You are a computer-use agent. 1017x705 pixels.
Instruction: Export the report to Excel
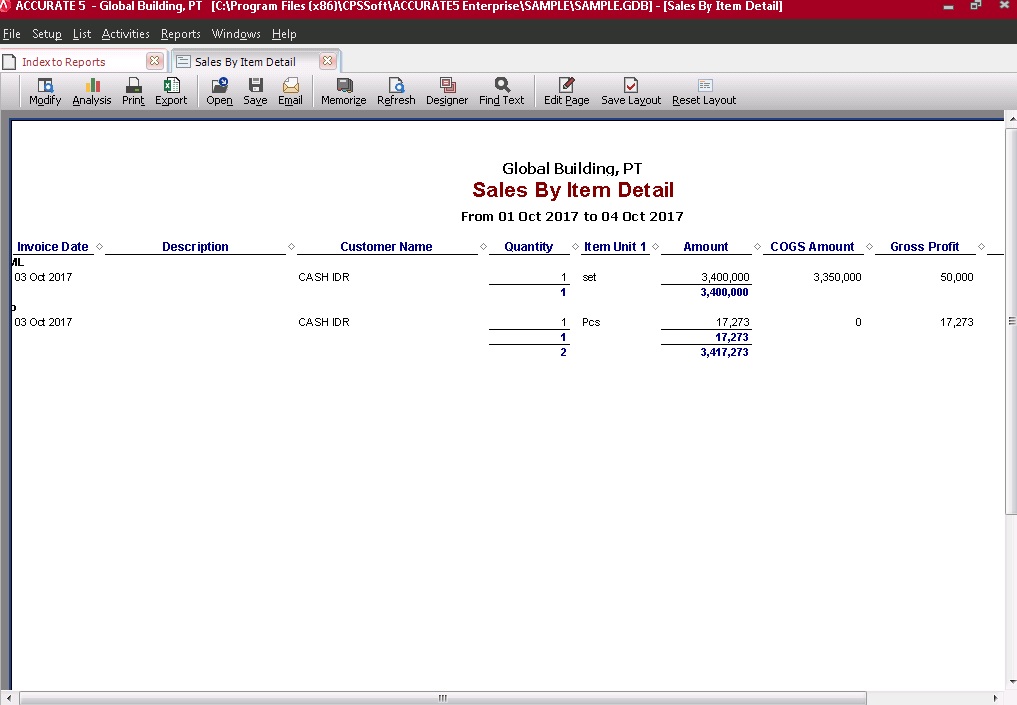(x=171, y=91)
